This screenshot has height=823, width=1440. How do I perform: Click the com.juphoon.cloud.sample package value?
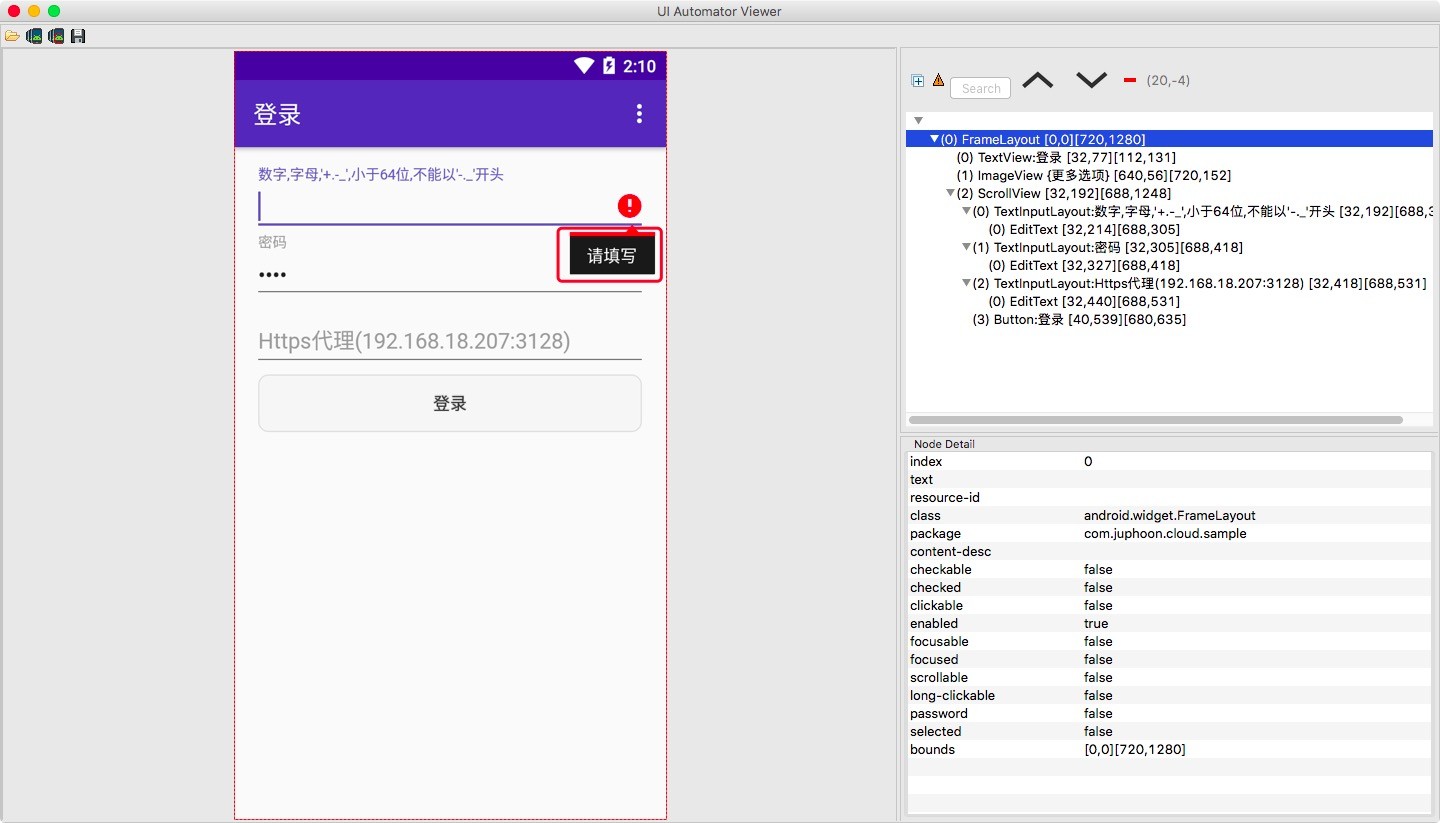click(x=1165, y=533)
